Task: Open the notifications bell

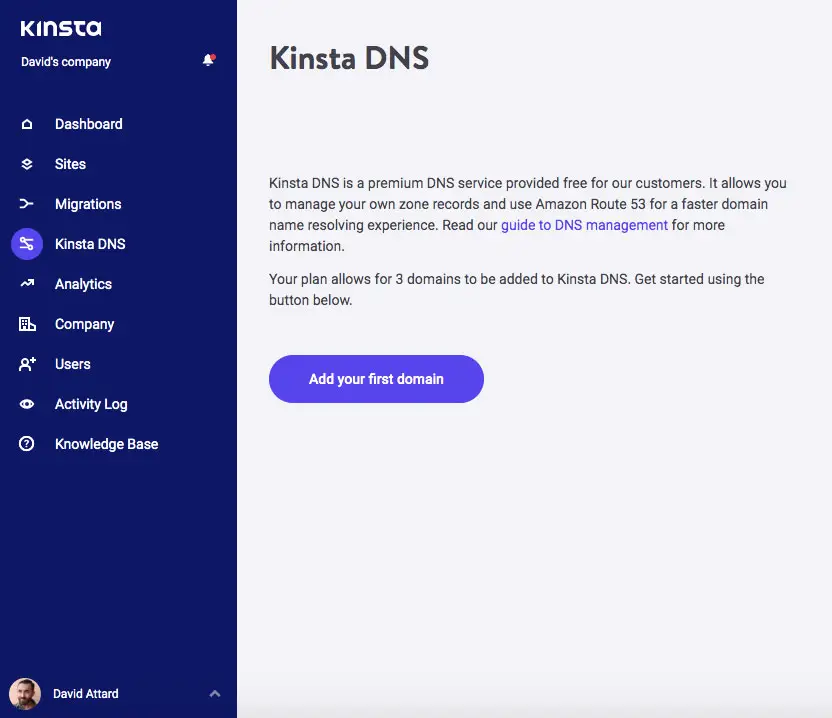Action: [209, 60]
